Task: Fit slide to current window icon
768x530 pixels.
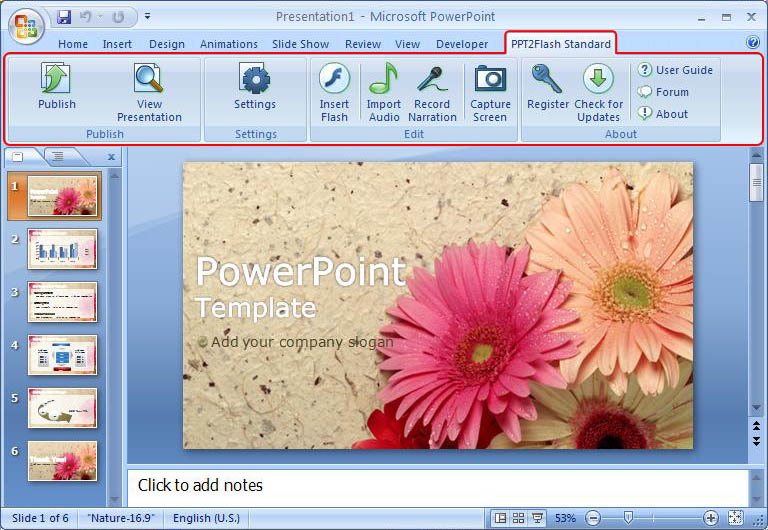Action: (x=735, y=518)
